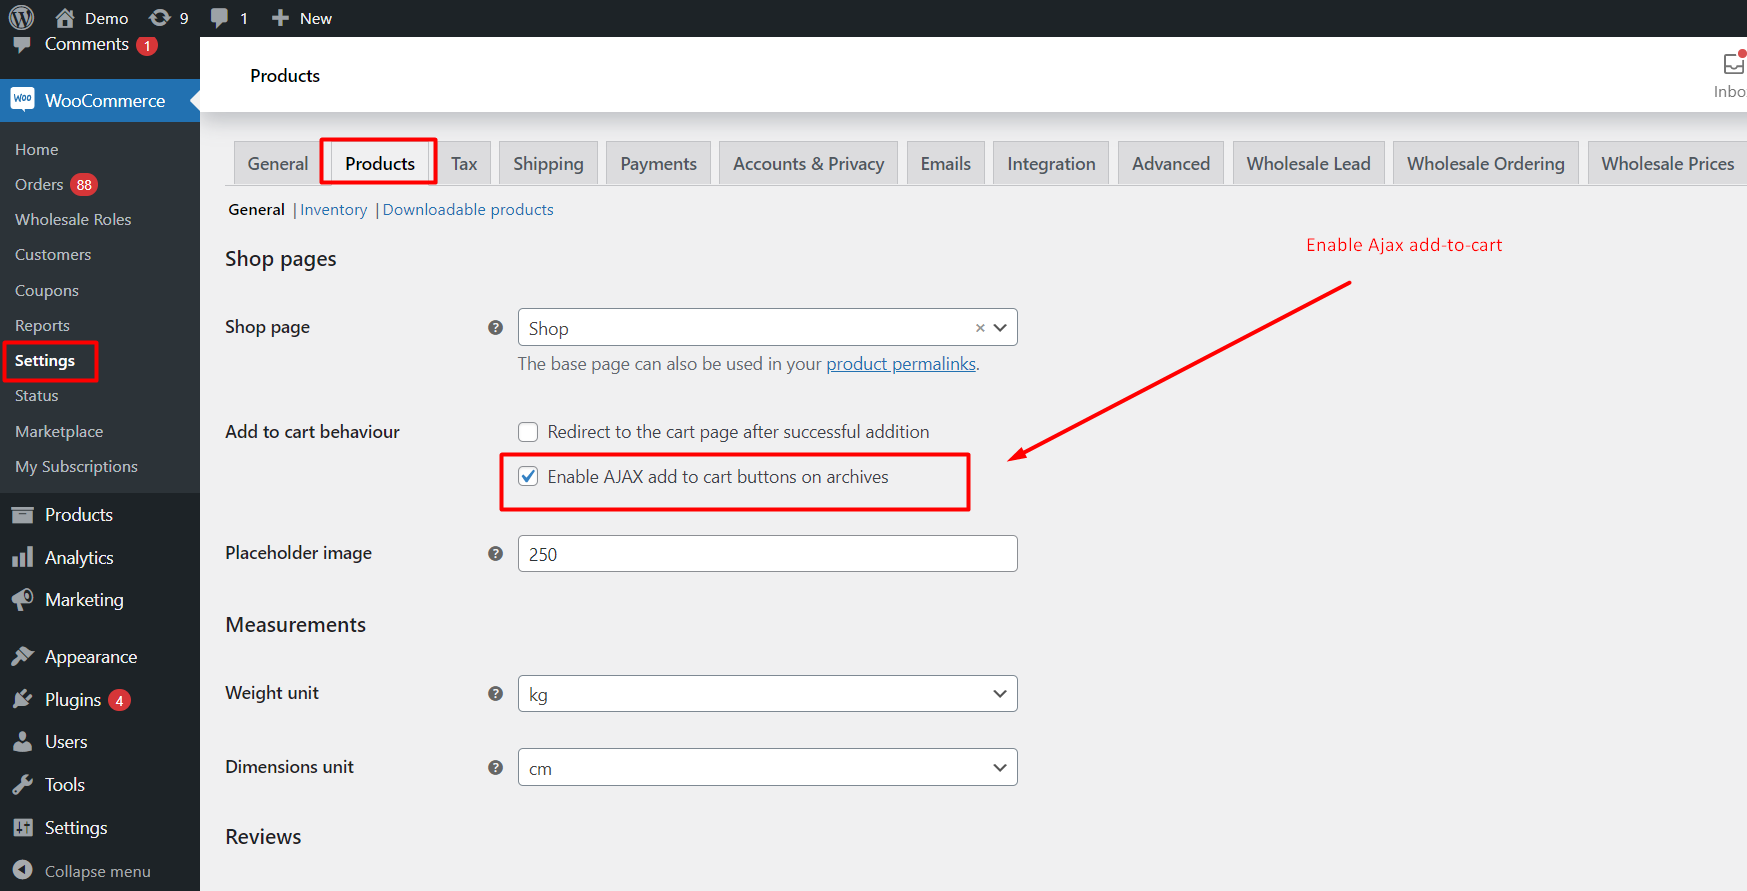
Task: Click the Analytics bar chart icon
Action: (22, 557)
